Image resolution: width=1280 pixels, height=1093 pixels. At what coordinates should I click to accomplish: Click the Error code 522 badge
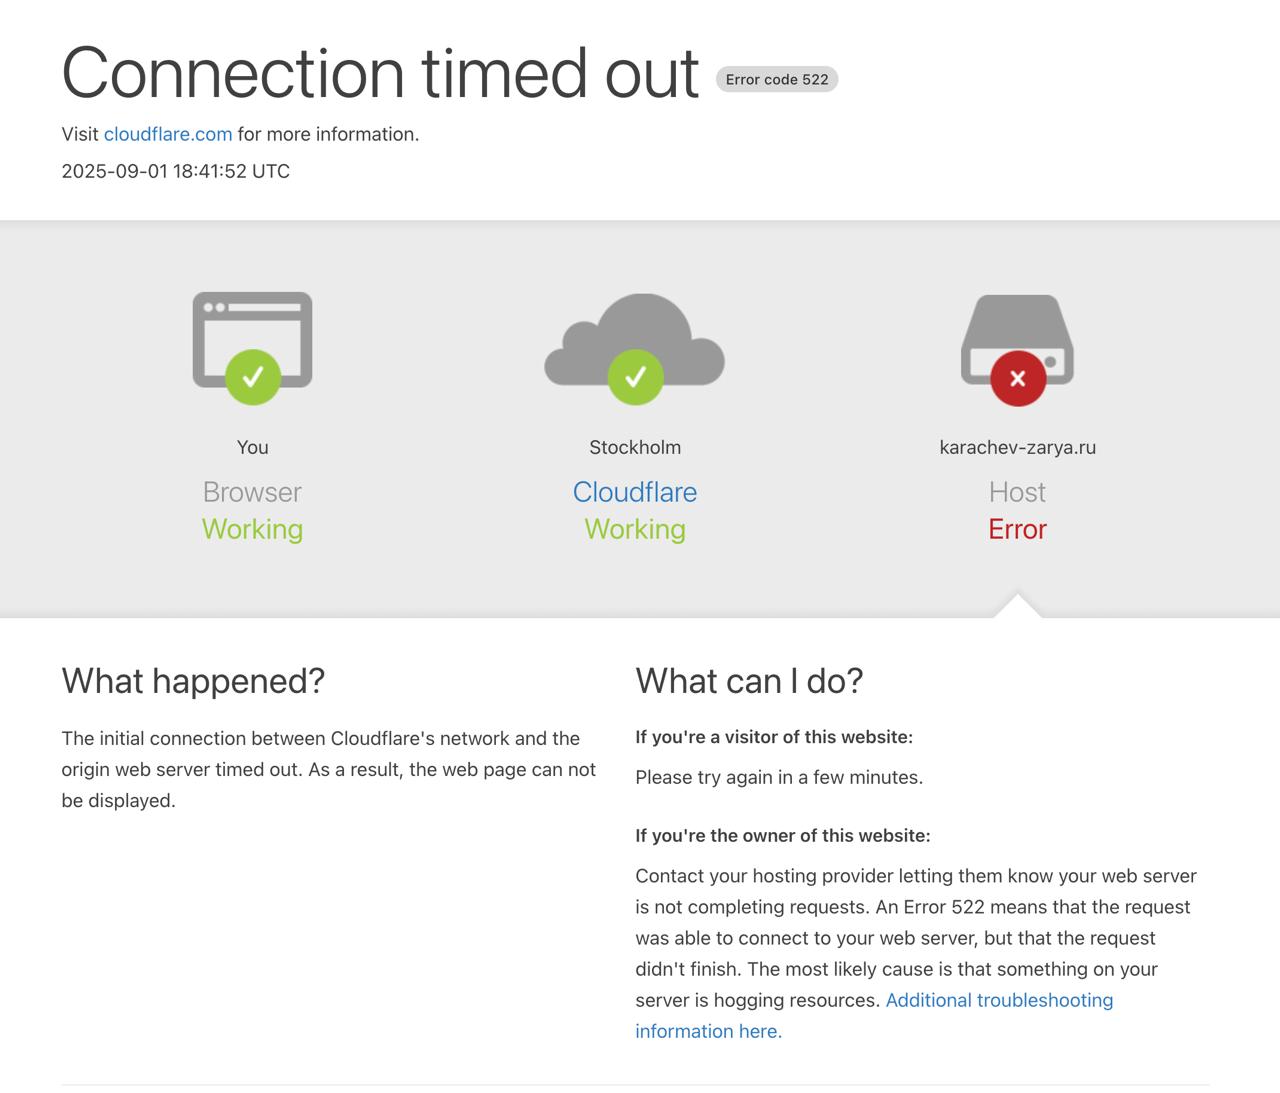click(777, 79)
